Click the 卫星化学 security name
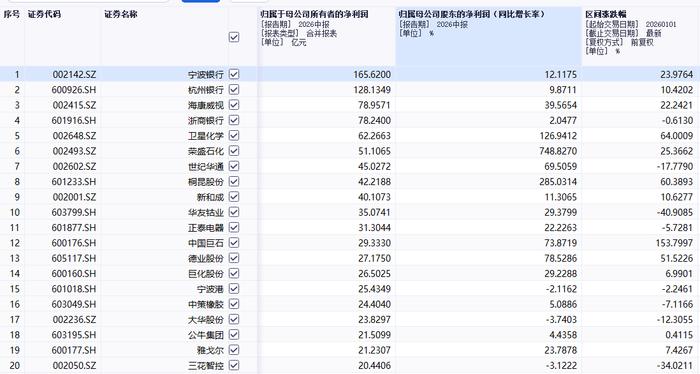 [206, 136]
